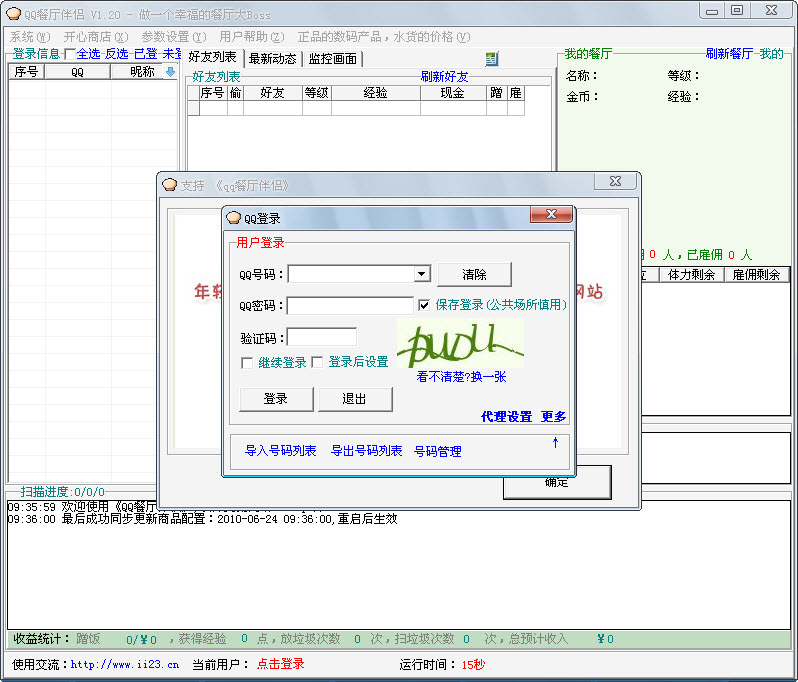Click the blue down arrow in login list header
798x682 pixels.
tap(170, 72)
